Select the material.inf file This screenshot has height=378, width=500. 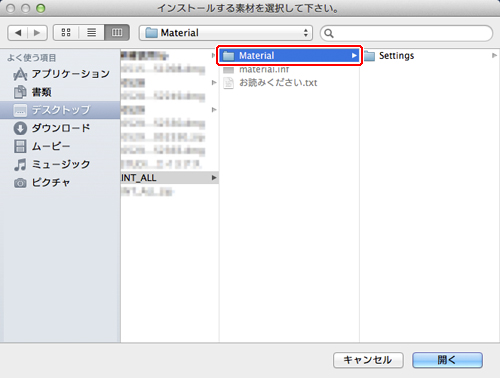pos(289,69)
